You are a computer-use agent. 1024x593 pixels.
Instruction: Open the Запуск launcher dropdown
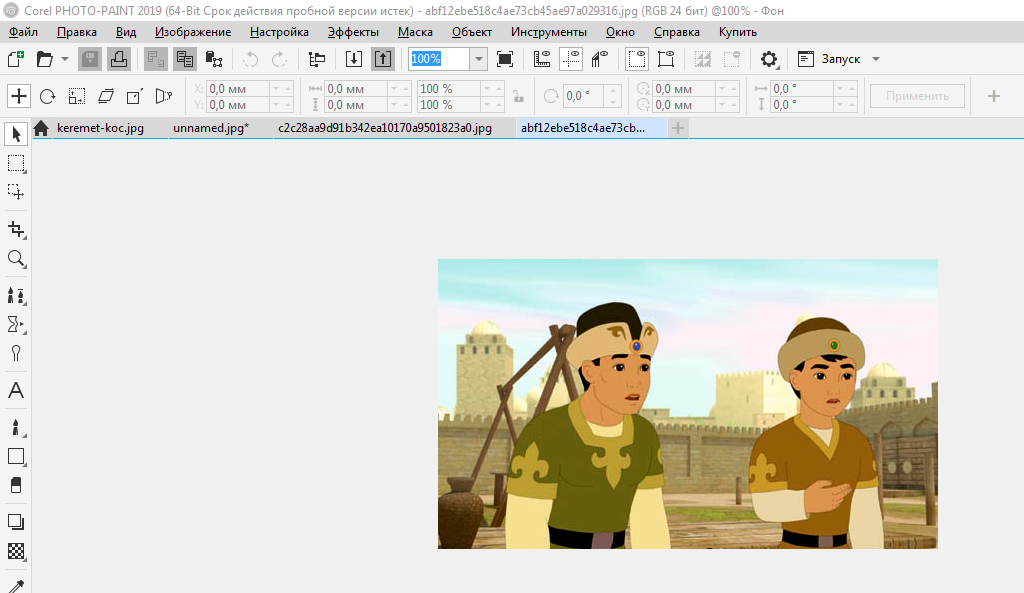click(840, 59)
